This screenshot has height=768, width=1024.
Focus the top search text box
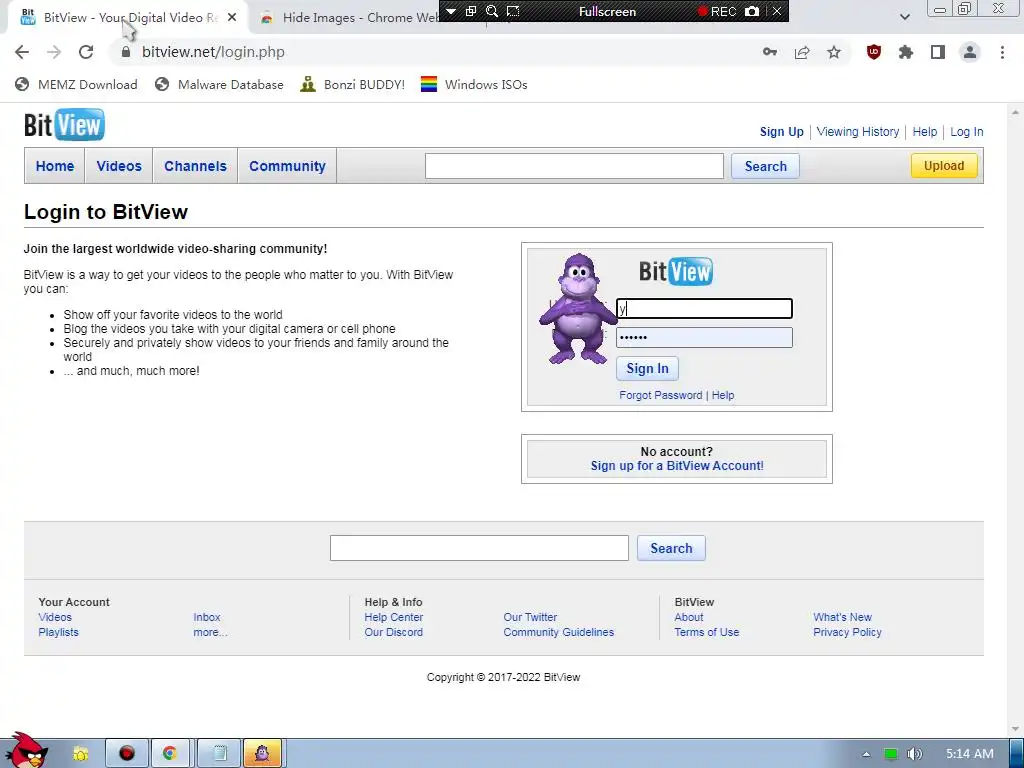pyautogui.click(x=574, y=166)
